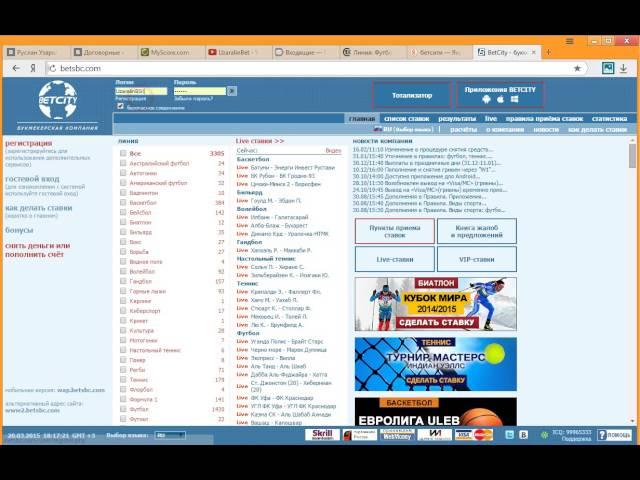This screenshot has height=480, width=640.
Task: Click the teal extension icon beside downloads
Action: click(608, 68)
